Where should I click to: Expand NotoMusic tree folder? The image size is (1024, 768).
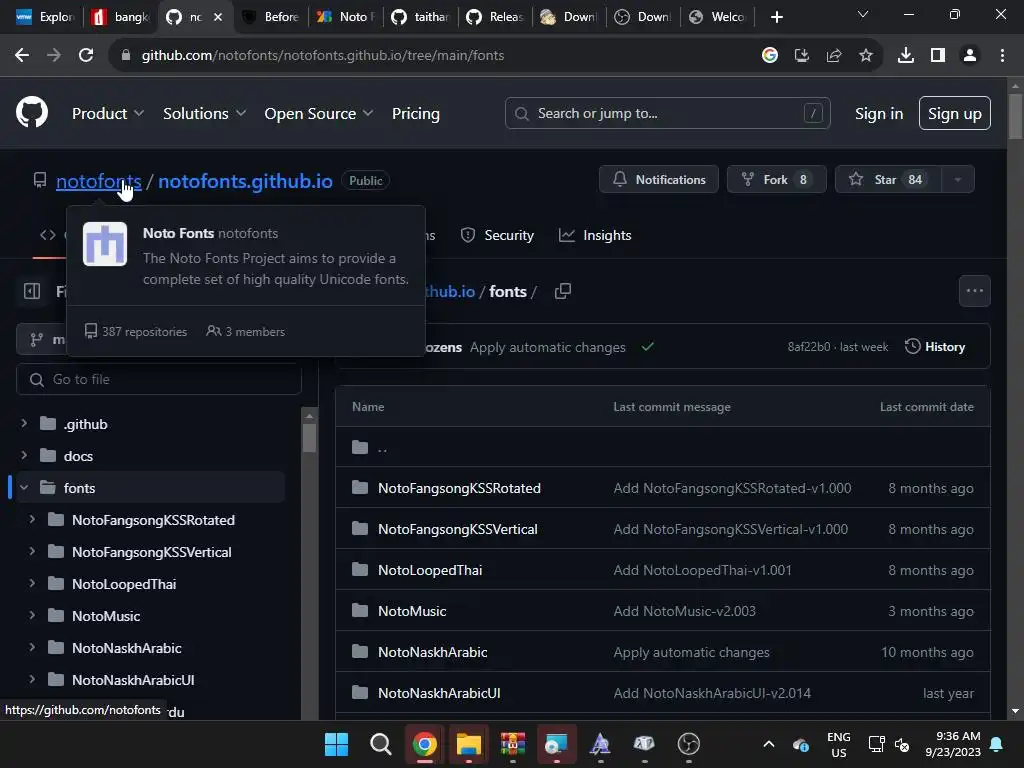click(x=32, y=615)
